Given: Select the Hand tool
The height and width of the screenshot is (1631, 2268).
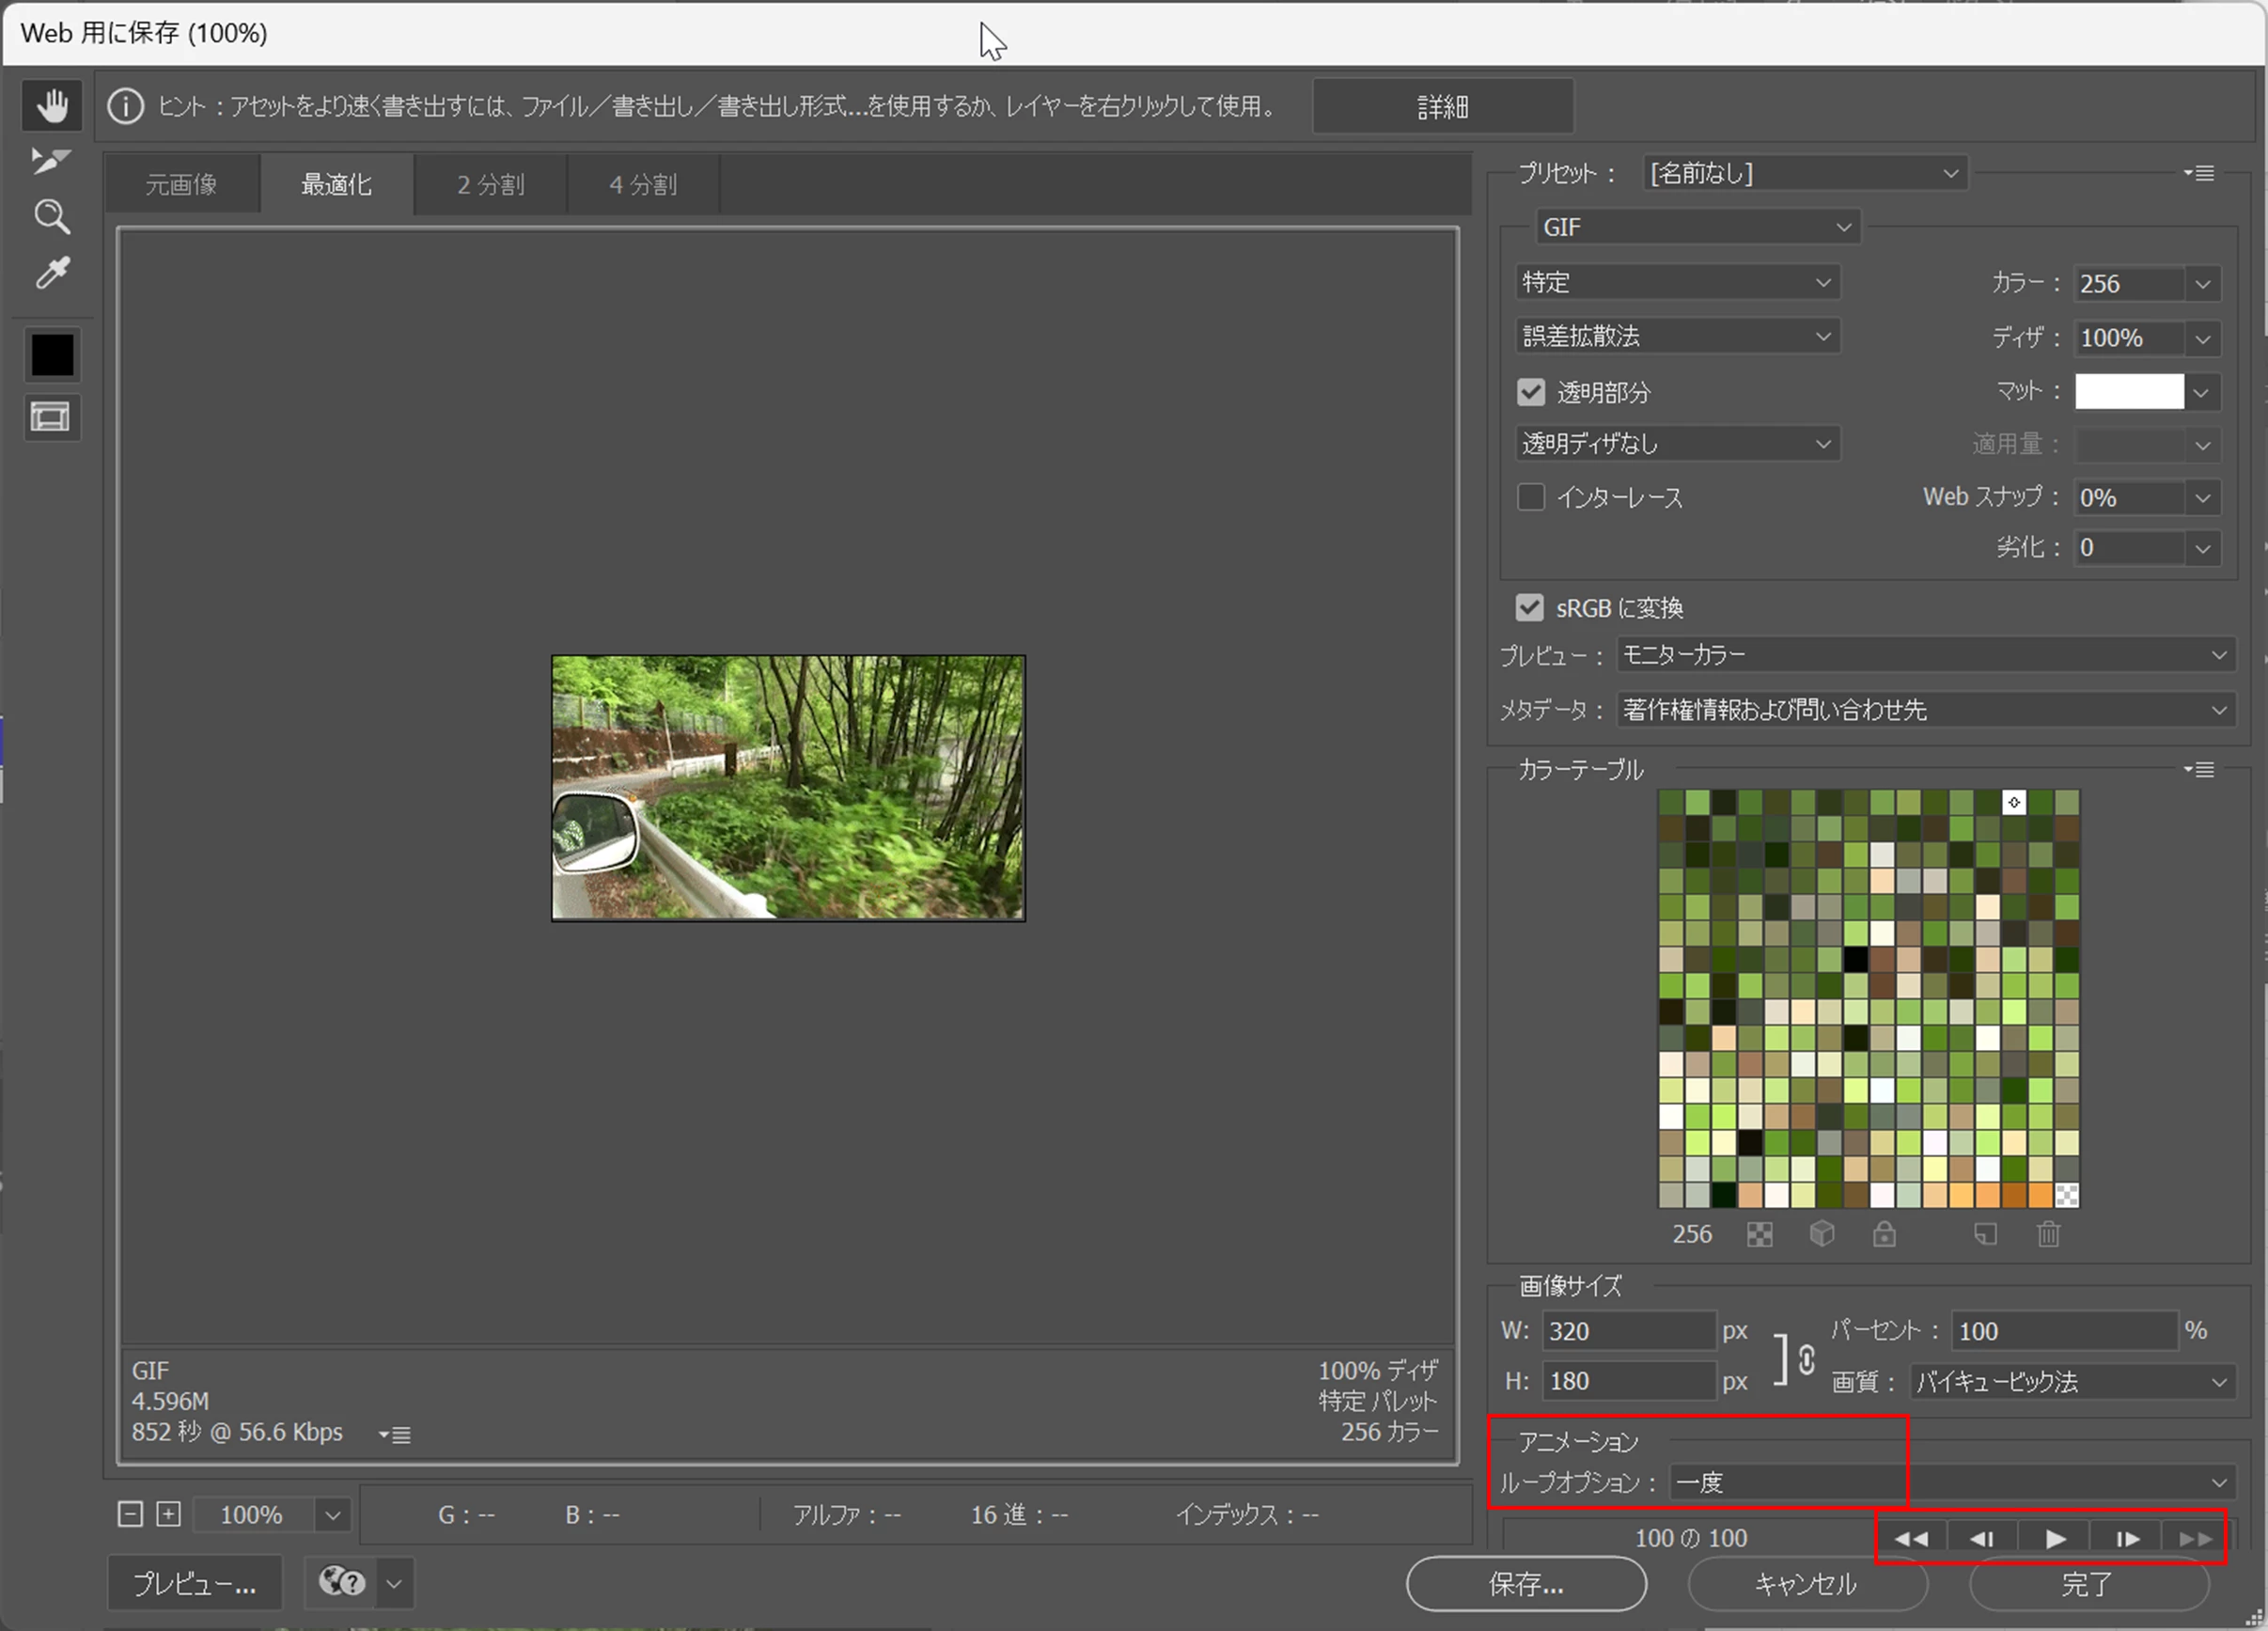Looking at the screenshot, I should coord(52,105).
